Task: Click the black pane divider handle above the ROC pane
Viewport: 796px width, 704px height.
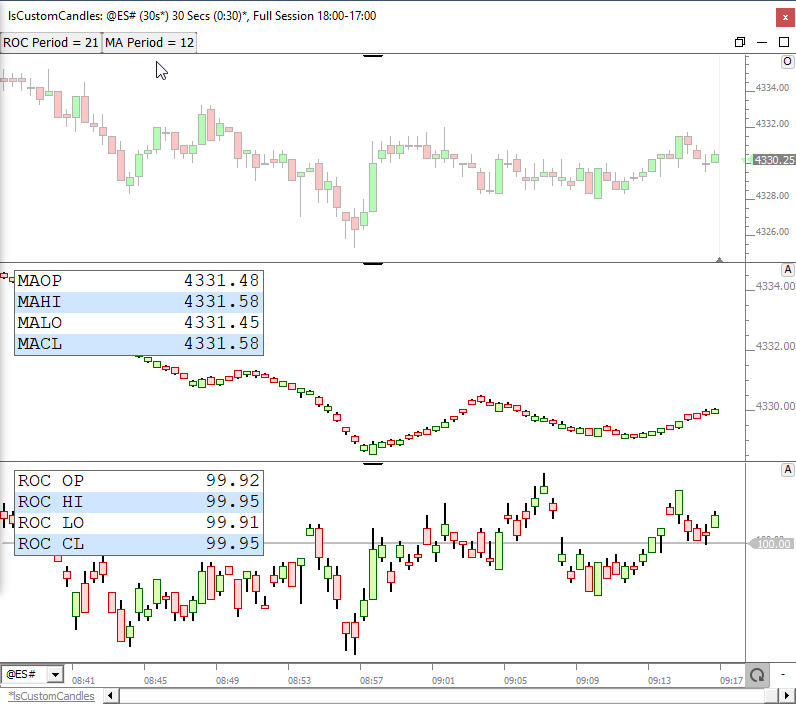Action: click(x=373, y=463)
